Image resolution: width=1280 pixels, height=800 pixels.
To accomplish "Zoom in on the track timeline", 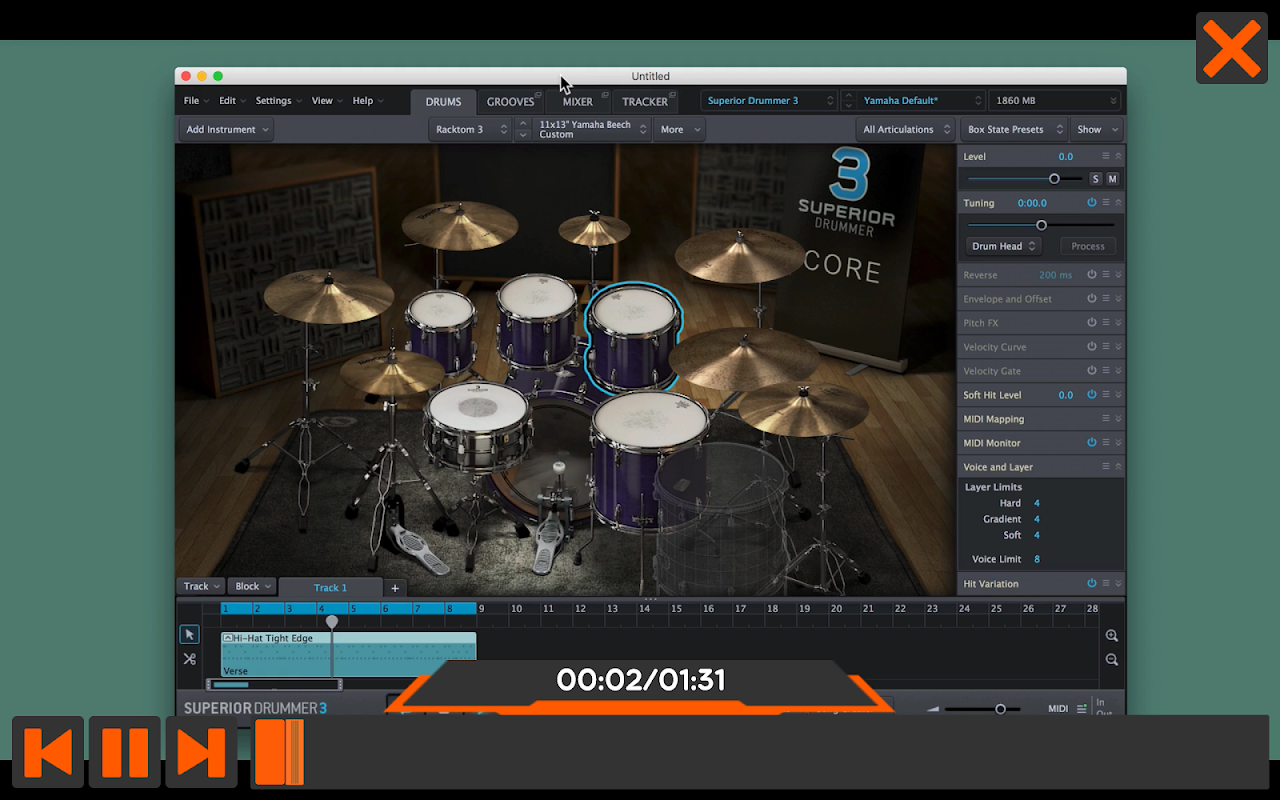I will [1111, 636].
